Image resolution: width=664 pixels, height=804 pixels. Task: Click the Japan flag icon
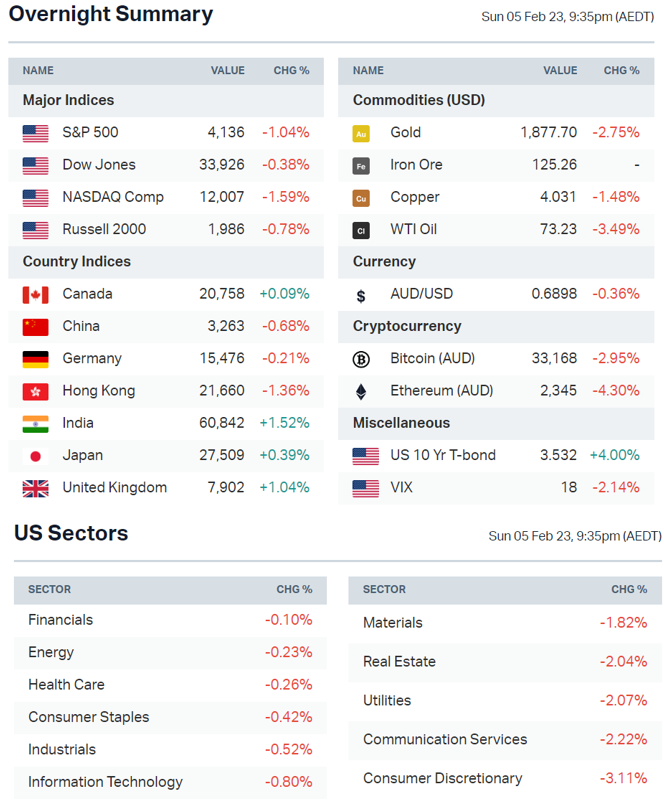[35, 456]
